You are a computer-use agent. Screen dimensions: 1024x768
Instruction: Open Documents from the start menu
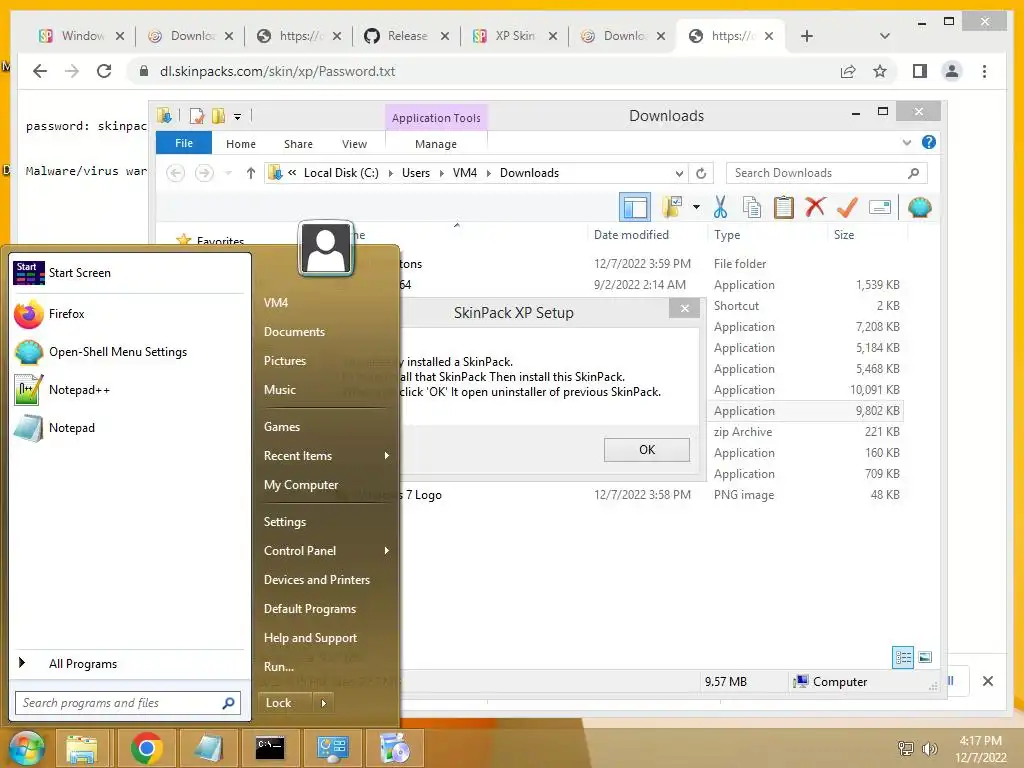(295, 332)
